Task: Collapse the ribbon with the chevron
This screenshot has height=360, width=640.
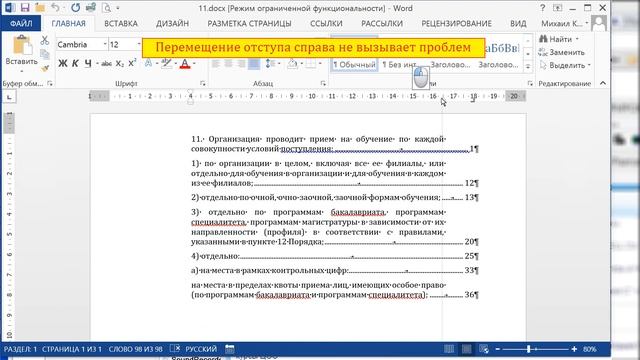Action: (x=603, y=83)
